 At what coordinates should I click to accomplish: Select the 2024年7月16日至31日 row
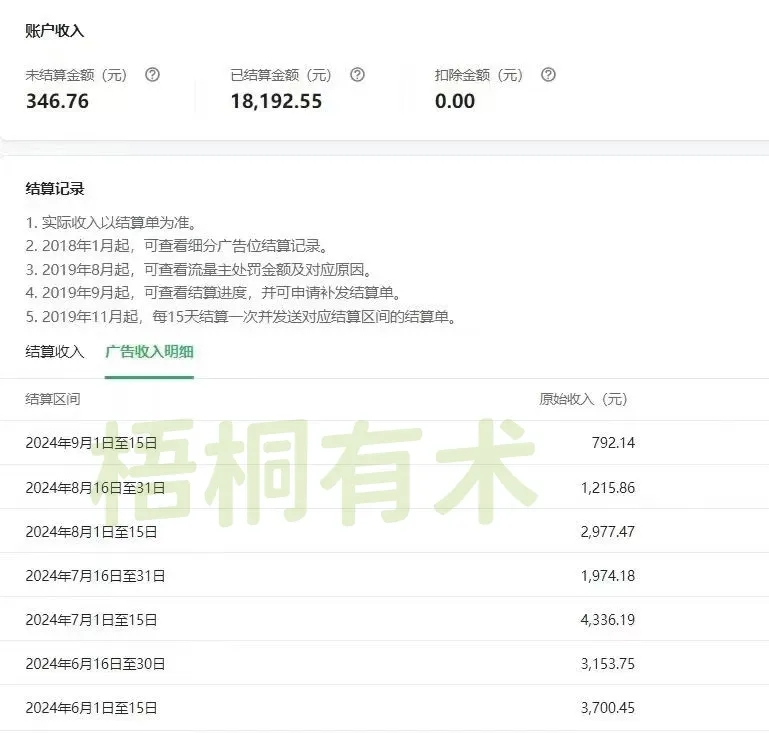pyautogui.click(x=95, y=576)
